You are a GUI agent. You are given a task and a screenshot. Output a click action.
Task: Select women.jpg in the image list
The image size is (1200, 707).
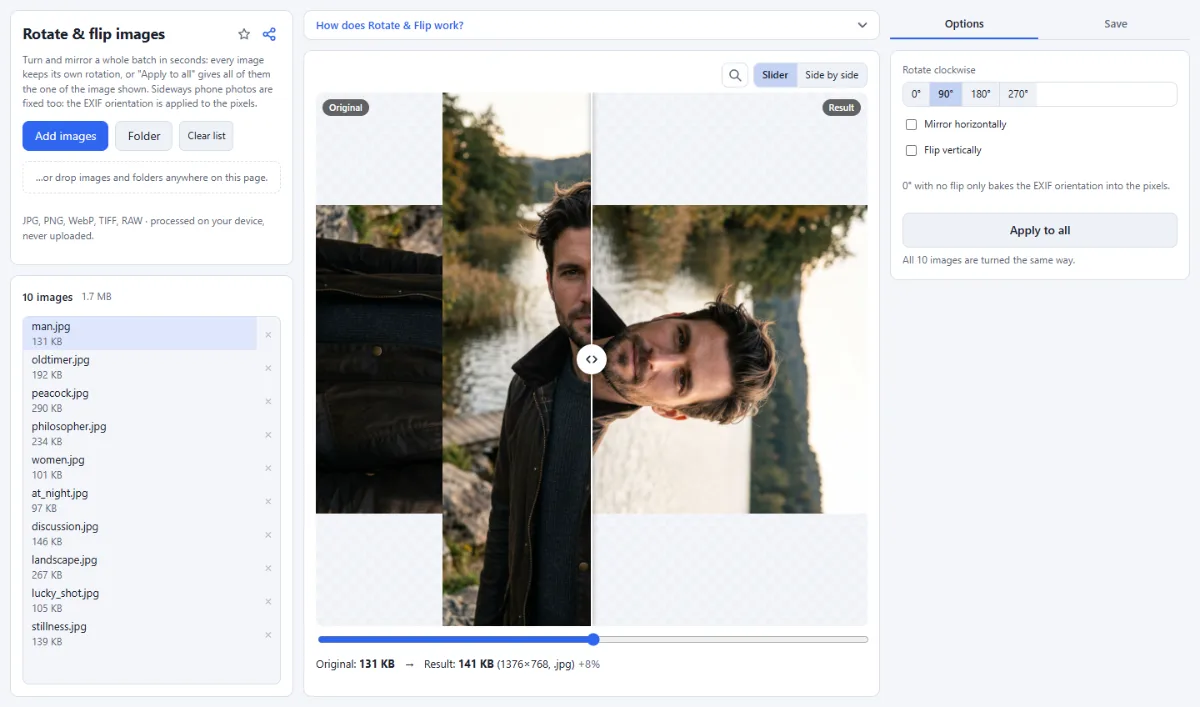(140, 467)
